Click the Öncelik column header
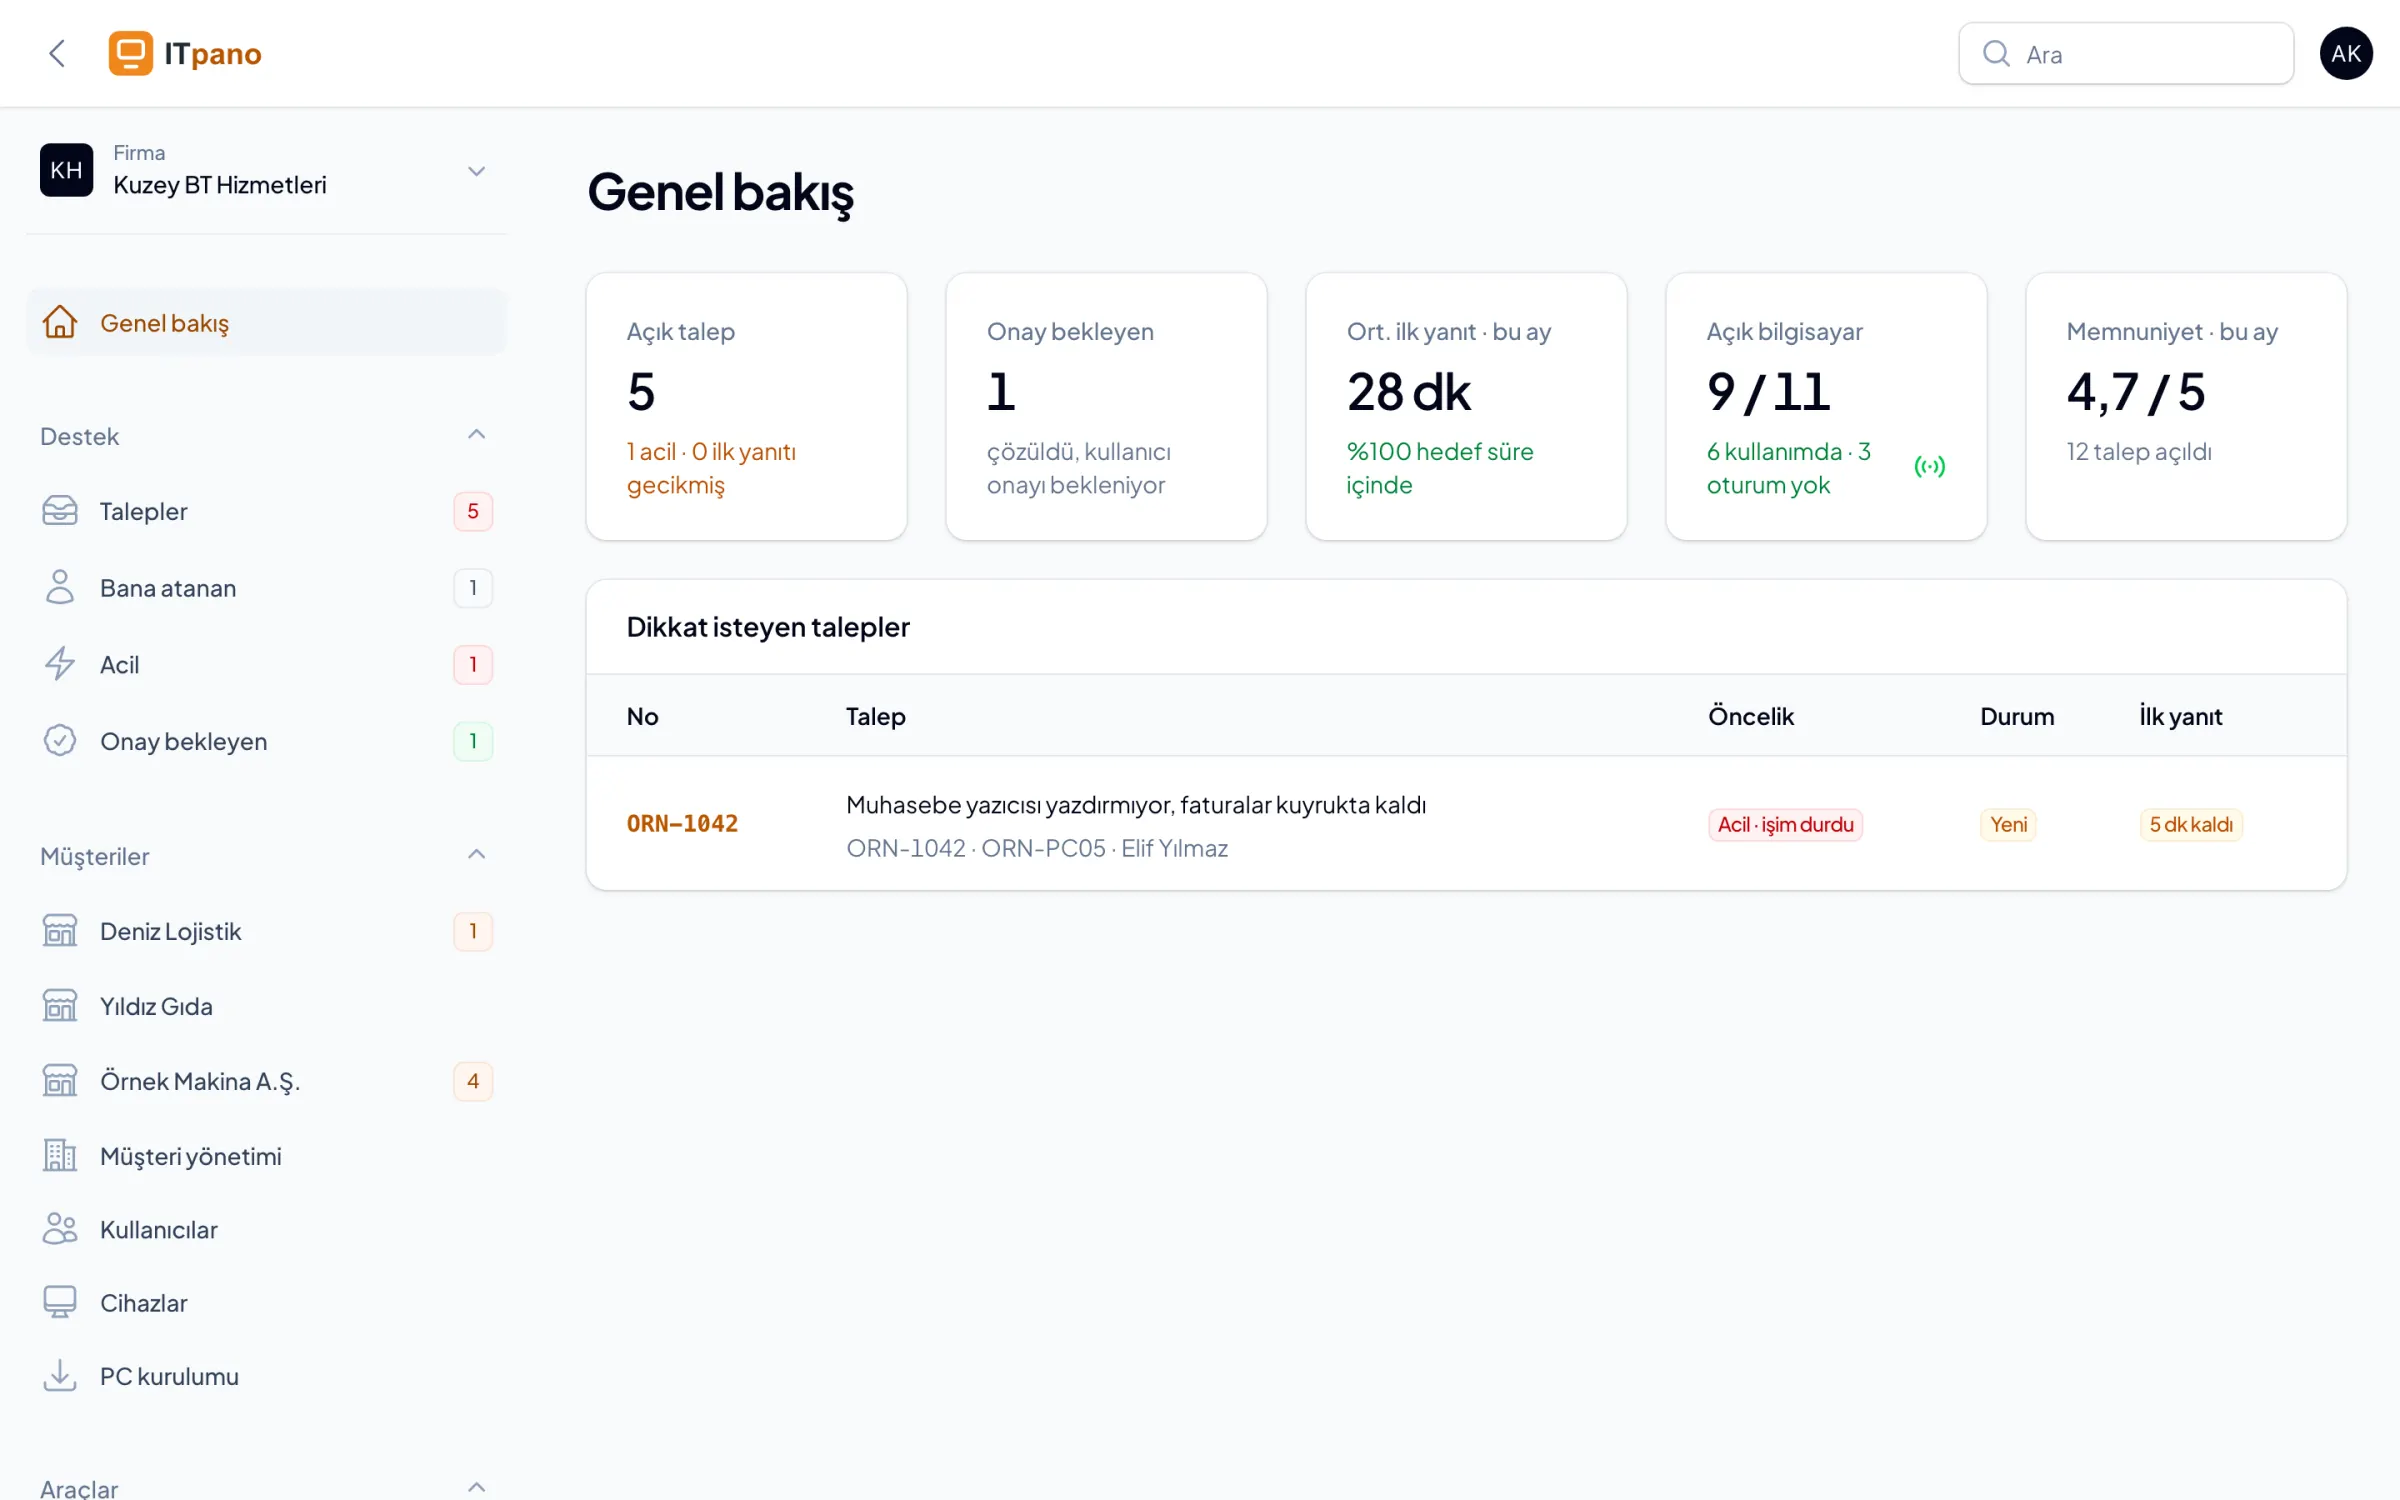 1751,716
